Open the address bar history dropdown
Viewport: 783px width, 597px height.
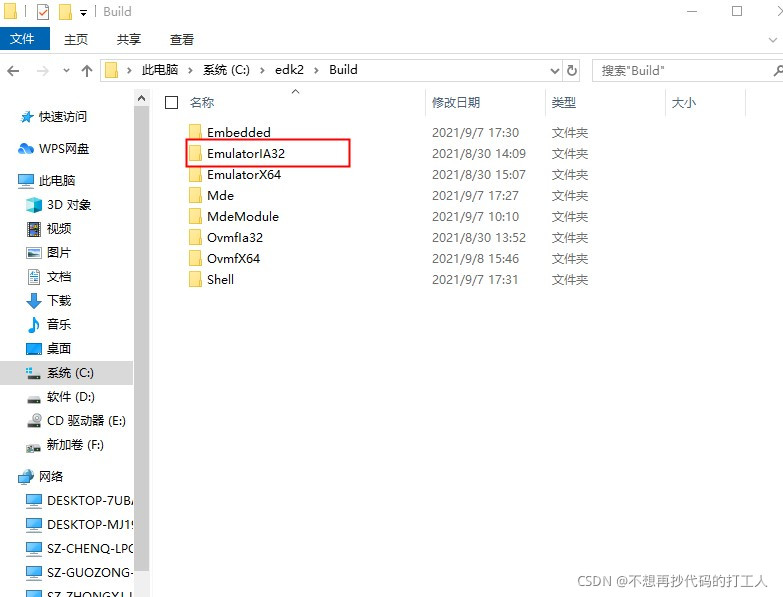point(554,70)
